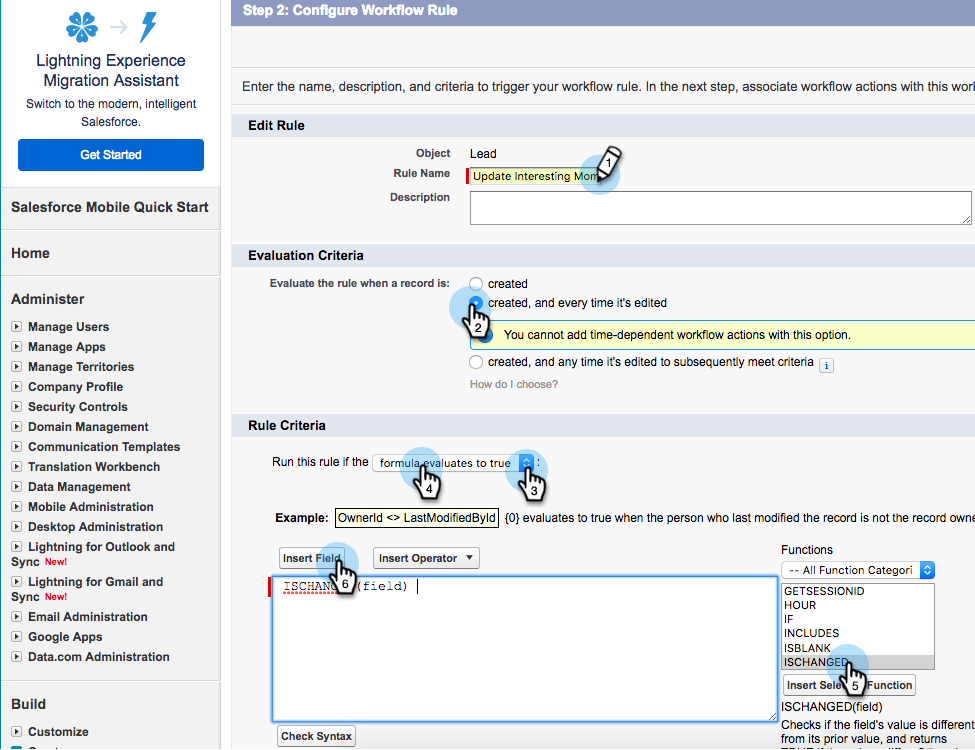The height and width of the screenshot is (750, 975).
Task: Click the Get Started button
Action: tap(111, 155)
